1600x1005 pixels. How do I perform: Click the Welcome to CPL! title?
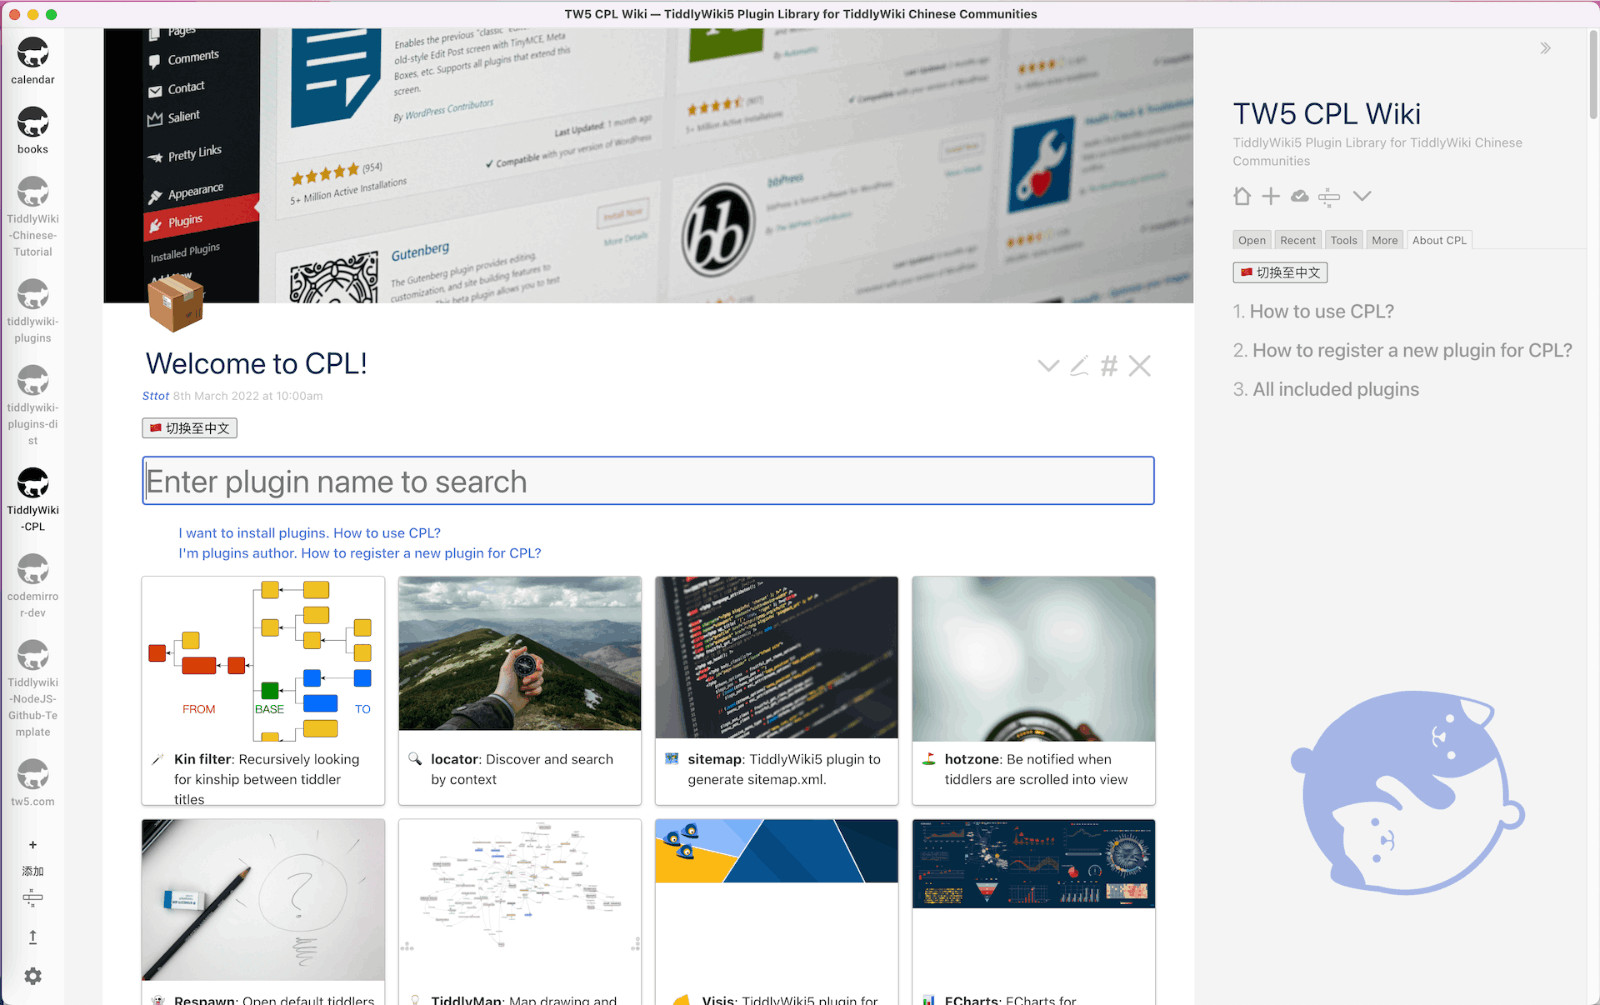pos(256,363)
